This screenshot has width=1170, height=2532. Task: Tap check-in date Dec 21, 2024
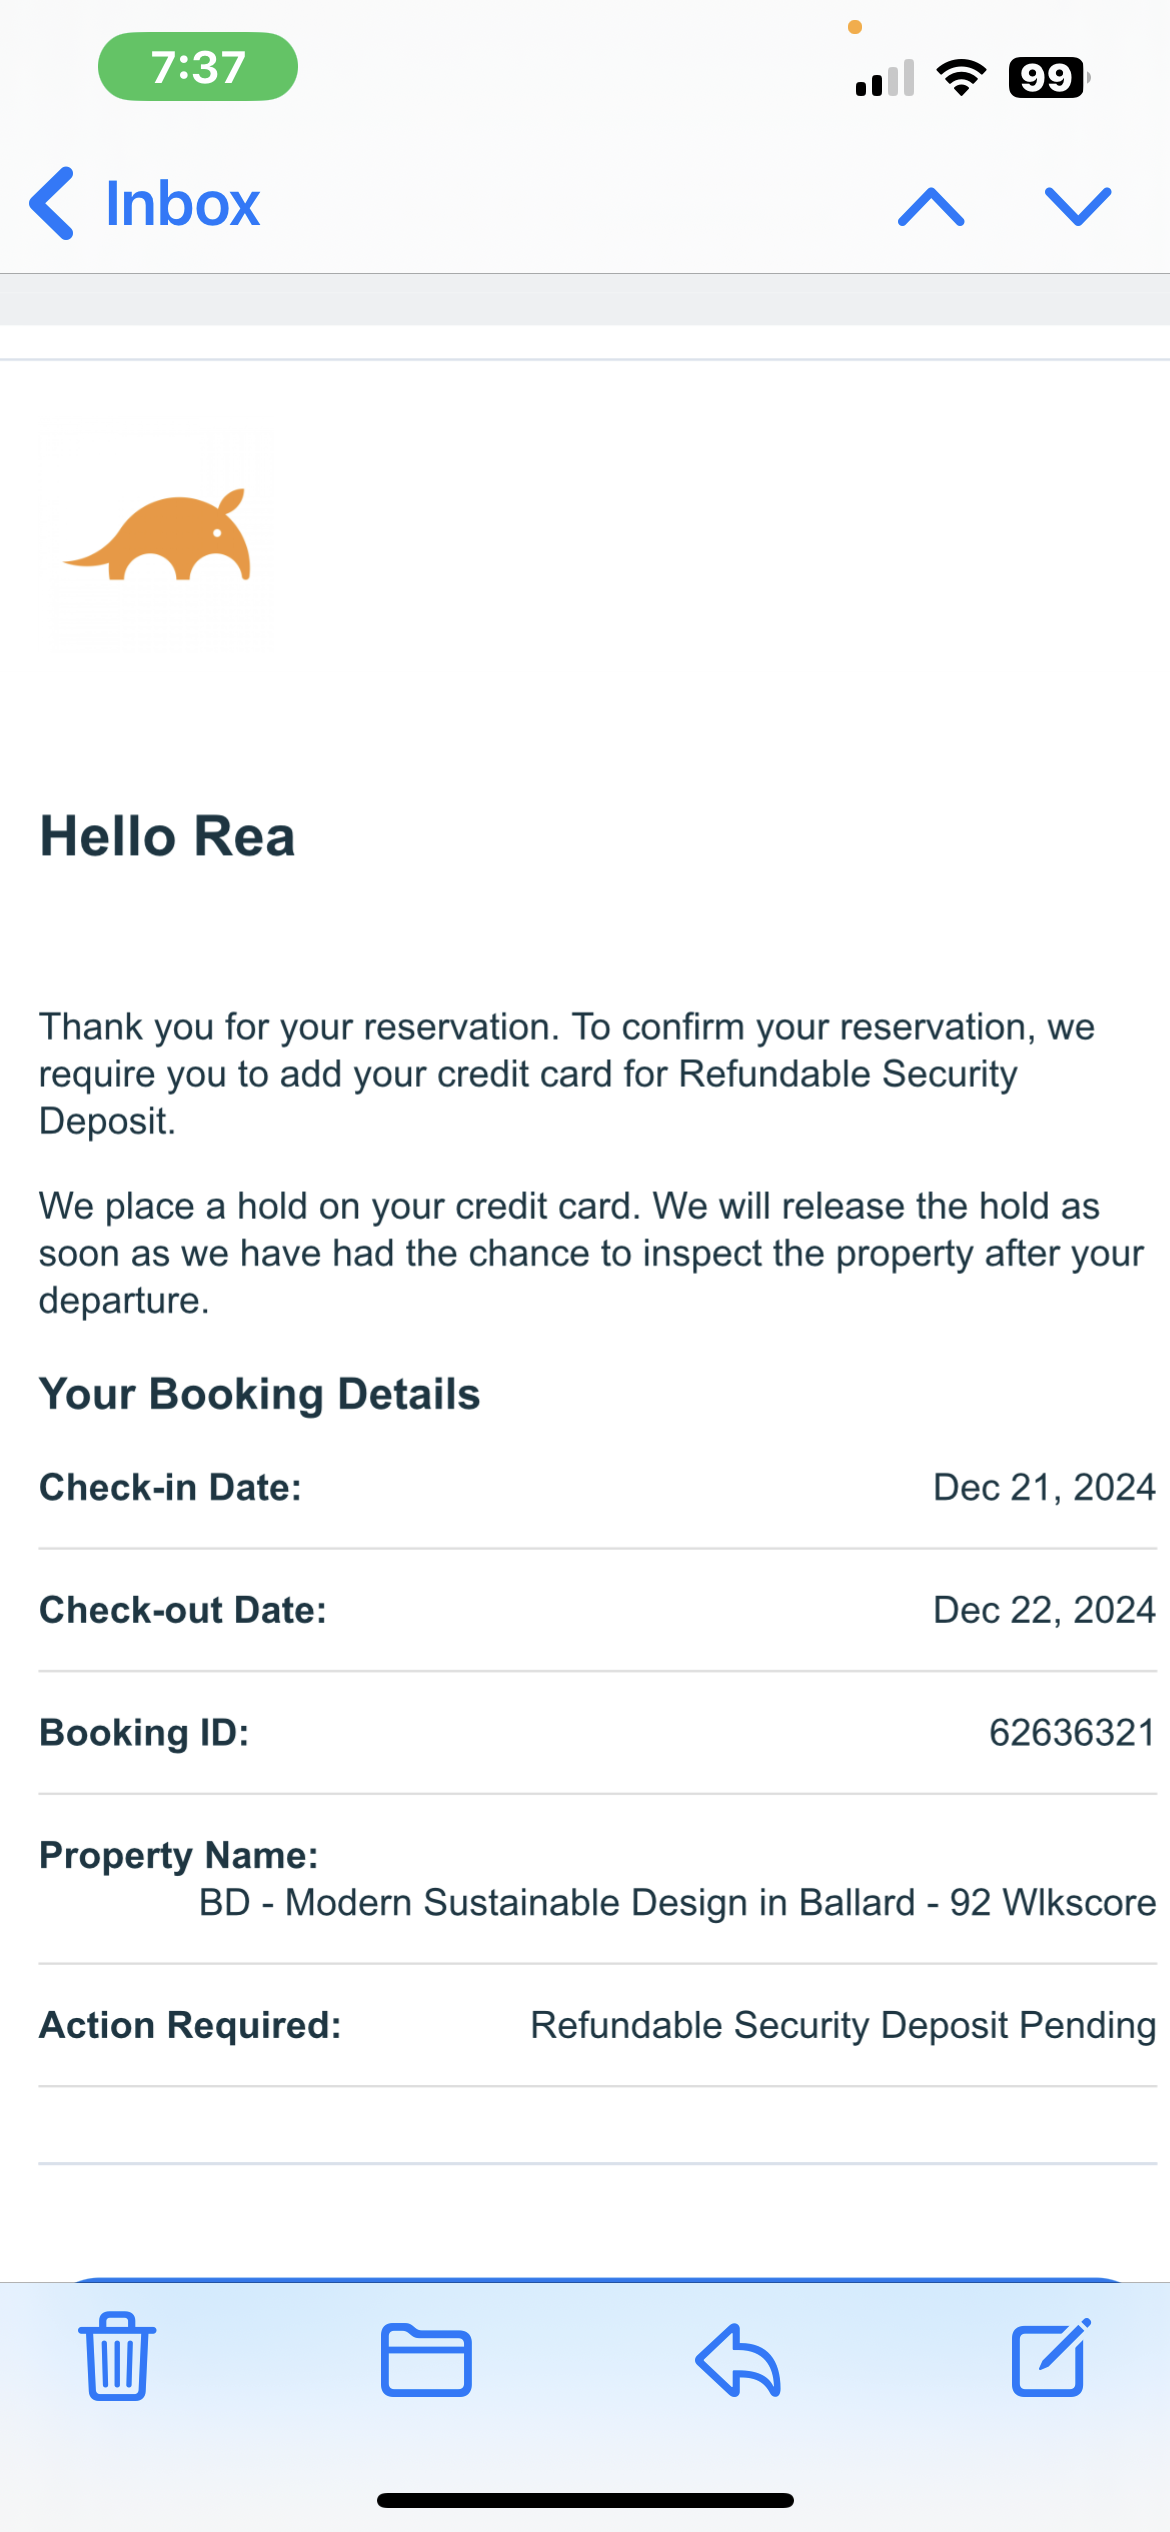[1044, 1487]
